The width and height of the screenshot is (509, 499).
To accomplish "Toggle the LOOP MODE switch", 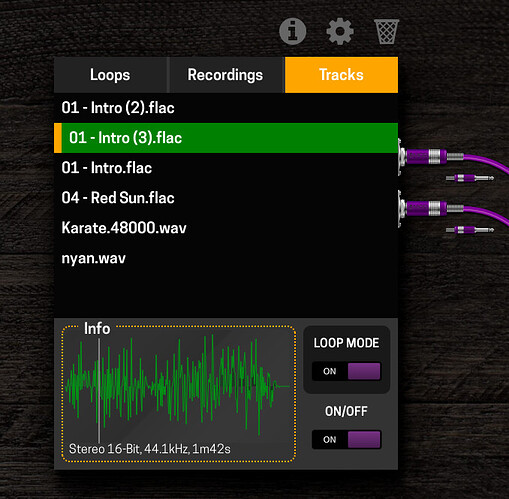I will (x=346, y=371).
